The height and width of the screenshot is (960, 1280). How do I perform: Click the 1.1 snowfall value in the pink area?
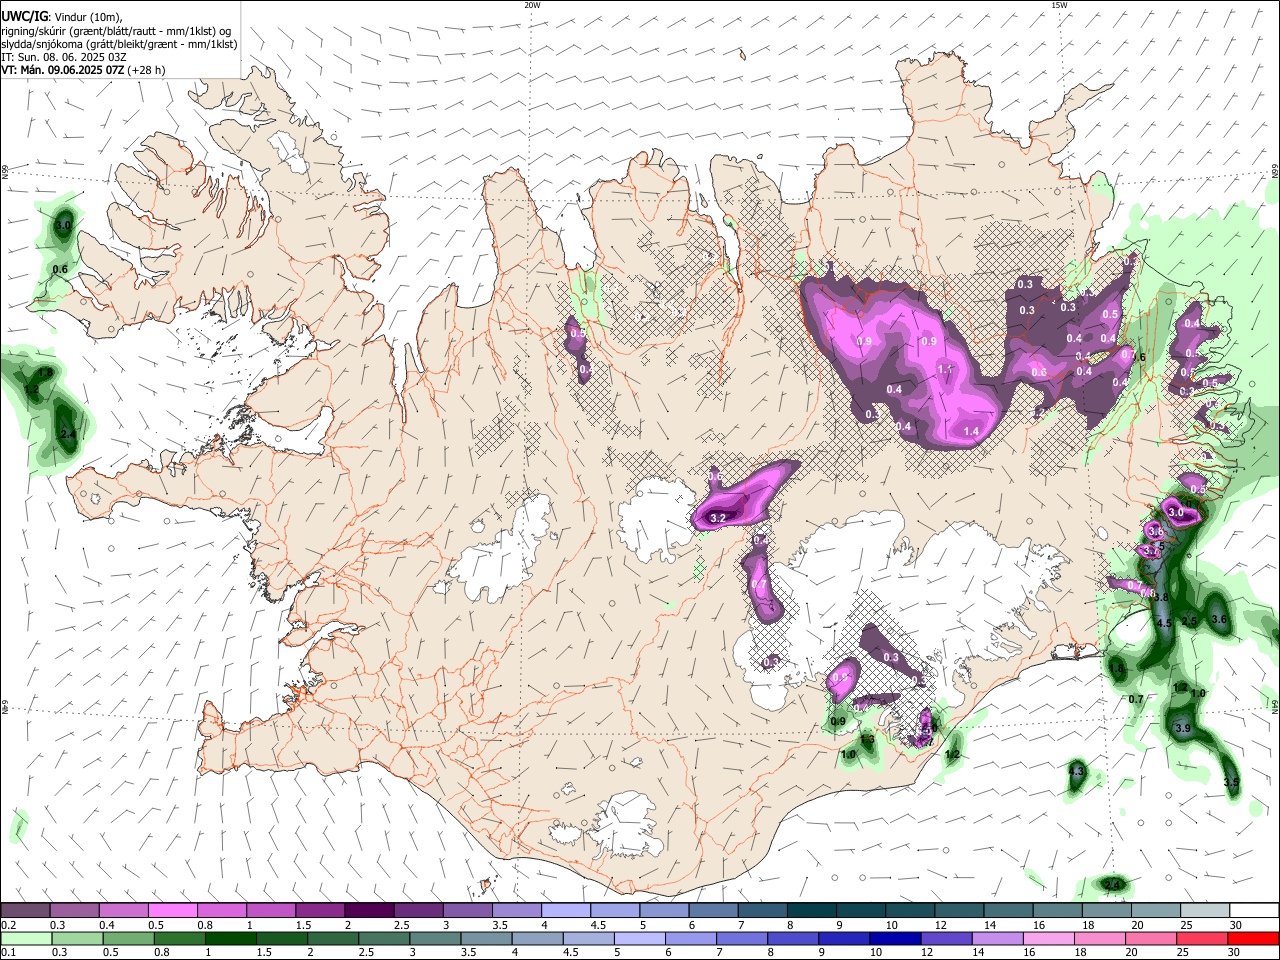point(945,369)
